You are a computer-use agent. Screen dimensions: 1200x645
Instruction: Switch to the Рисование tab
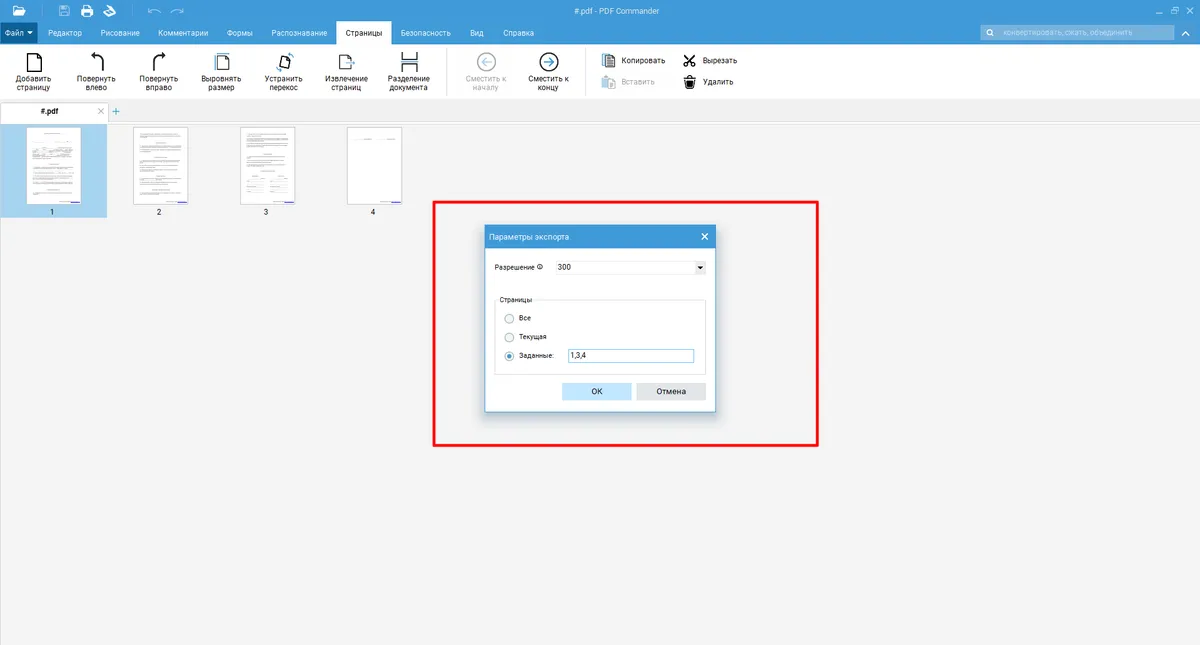120,33
